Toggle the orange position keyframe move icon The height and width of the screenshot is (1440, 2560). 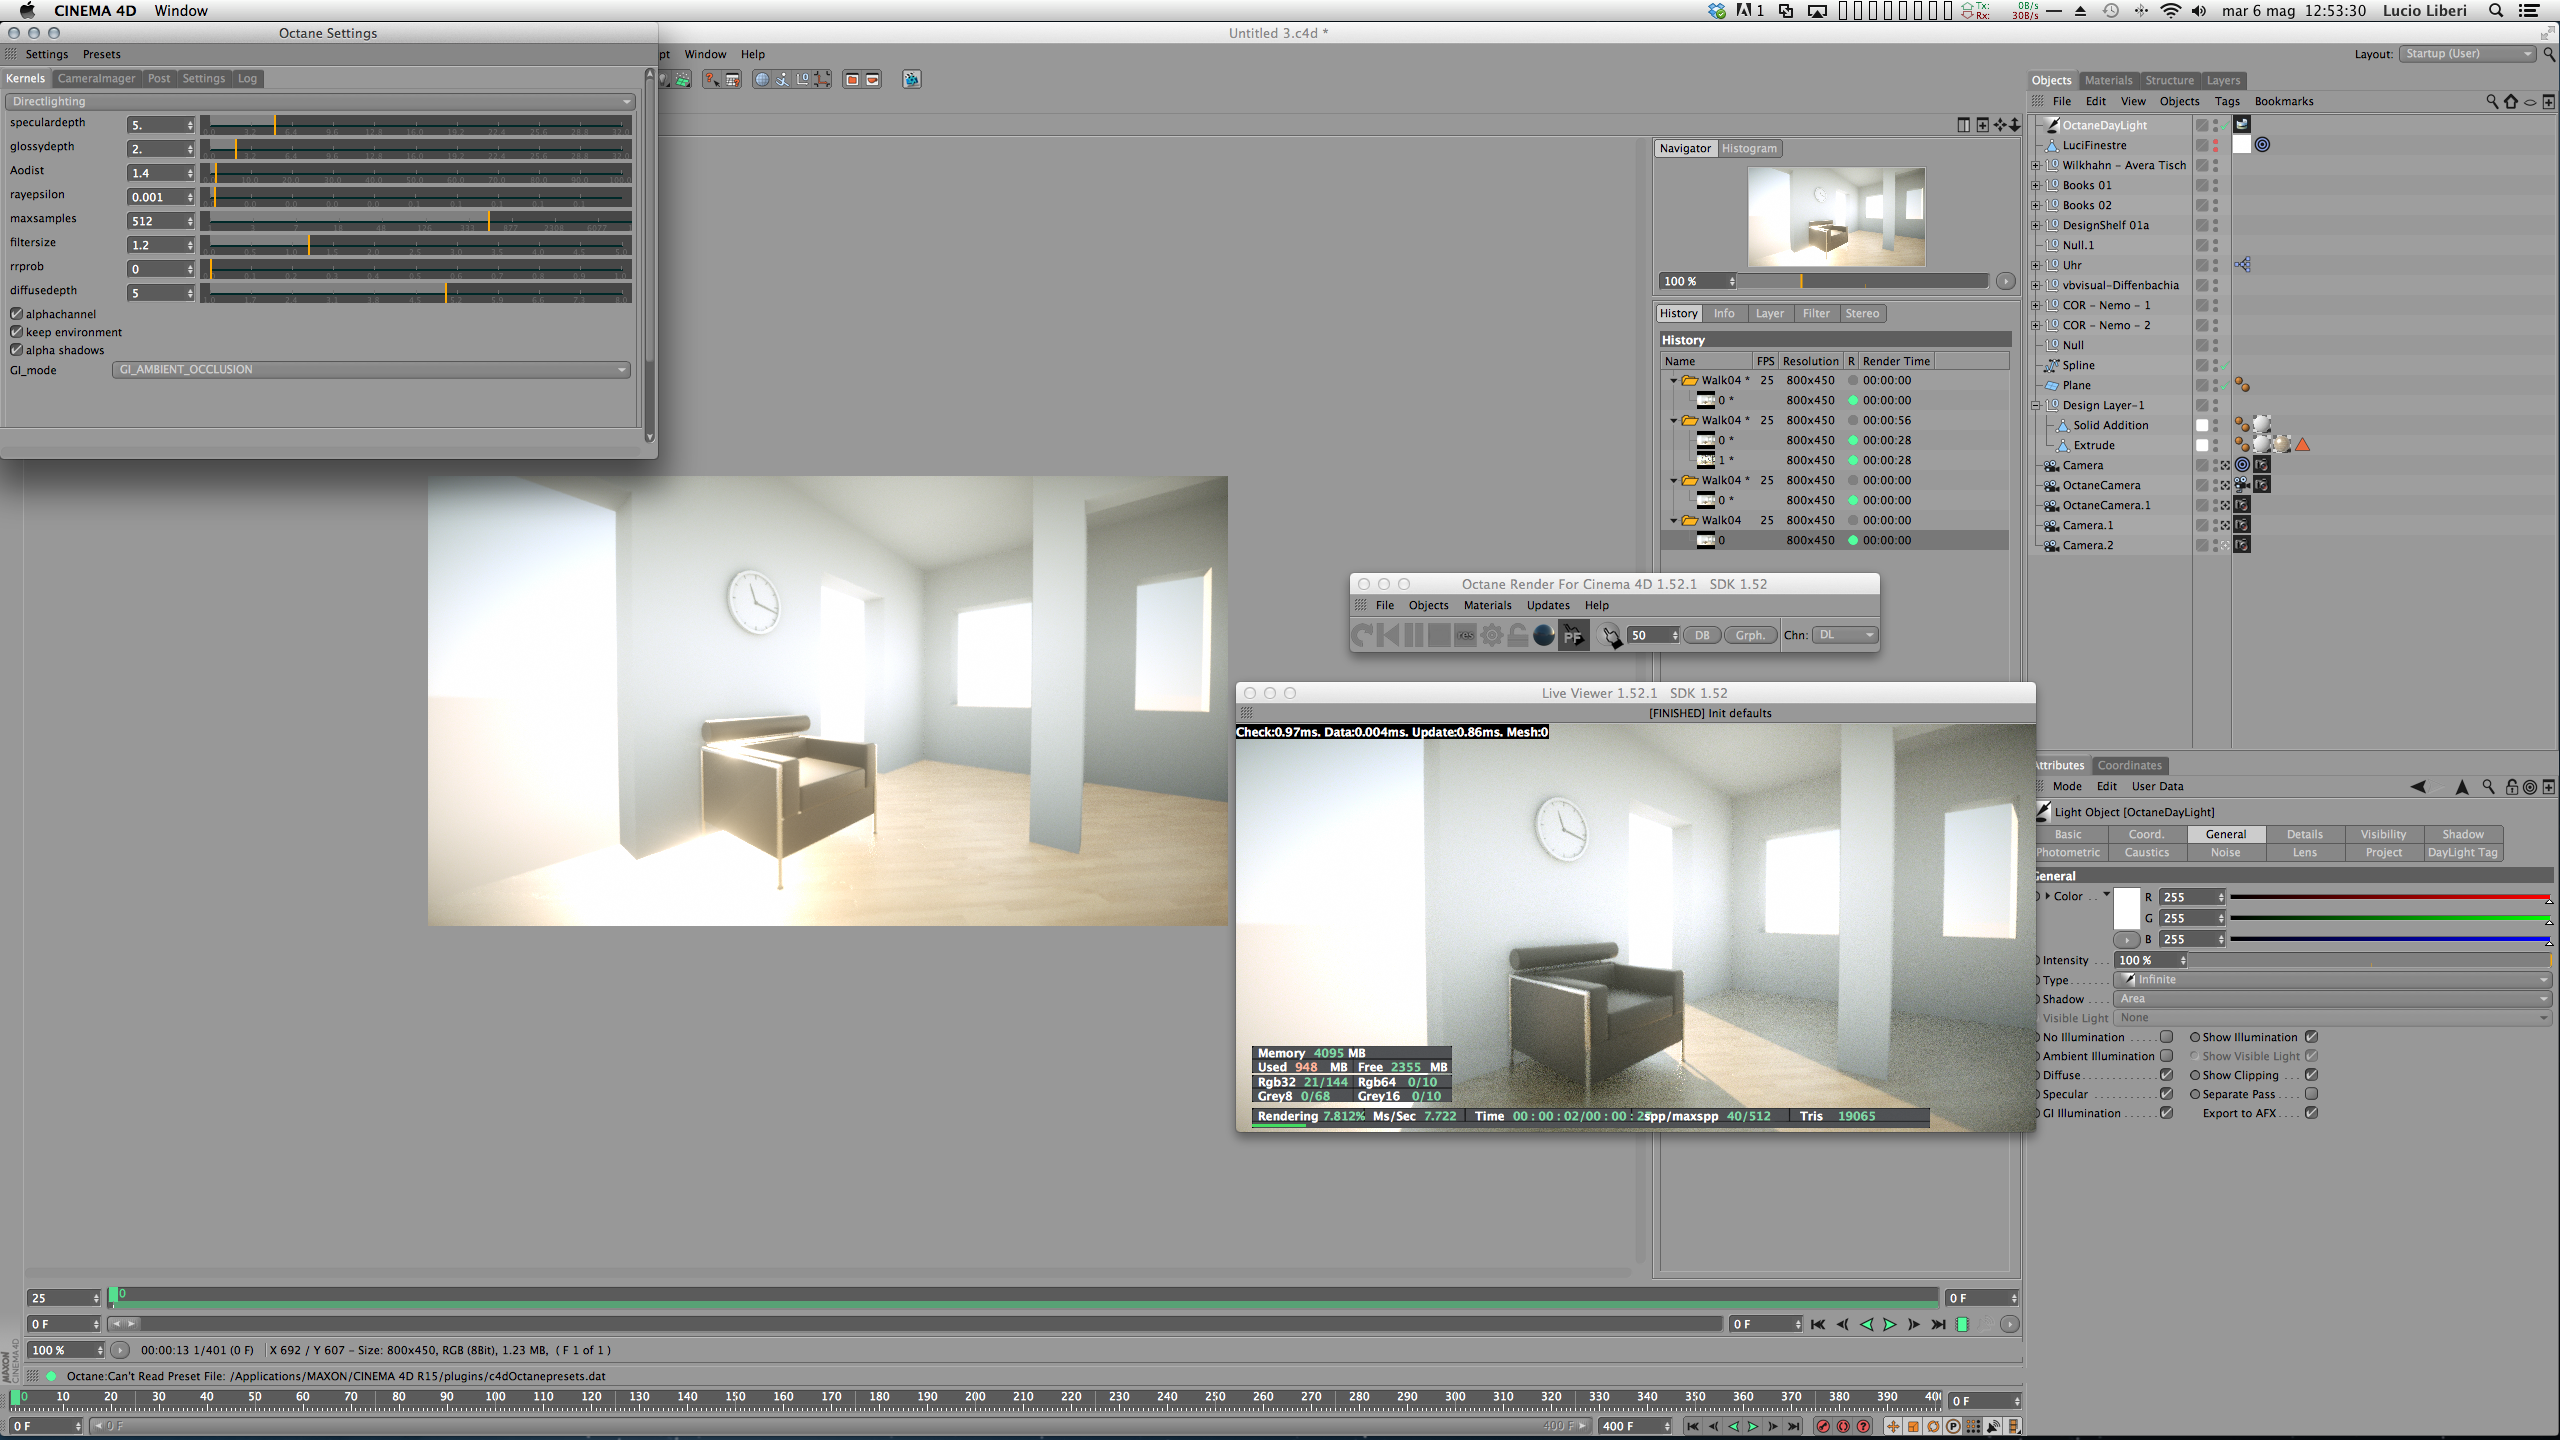tap(1892, 1426)
